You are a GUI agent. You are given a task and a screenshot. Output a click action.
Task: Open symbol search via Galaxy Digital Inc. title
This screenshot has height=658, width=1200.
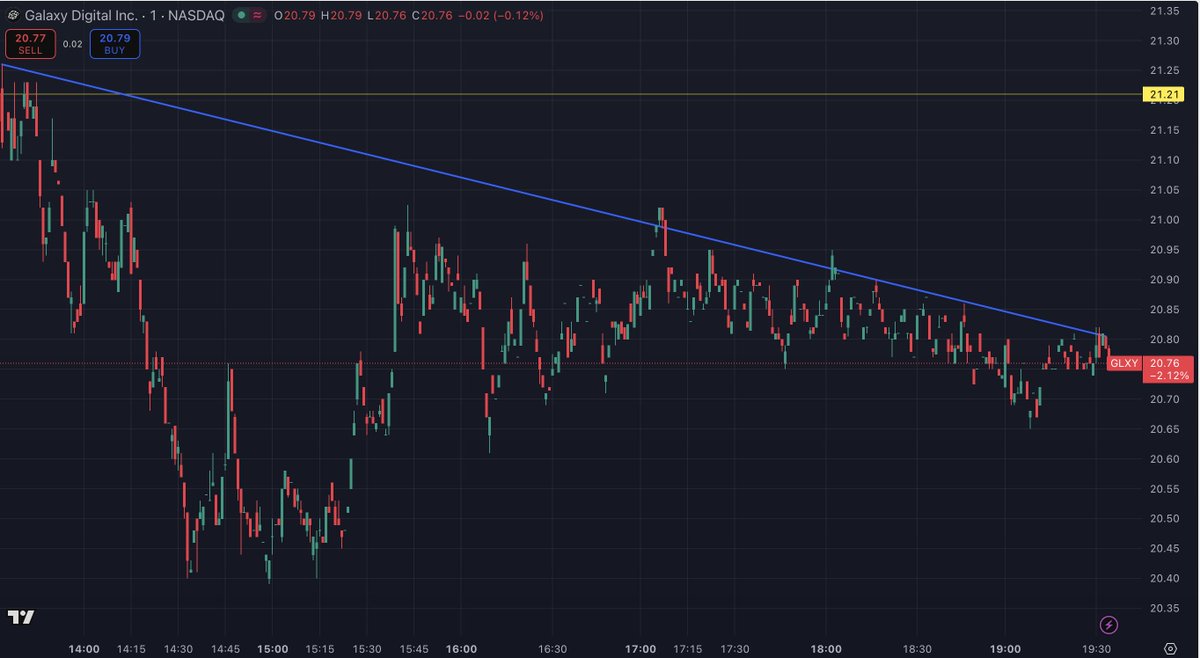tap(83, 16)
